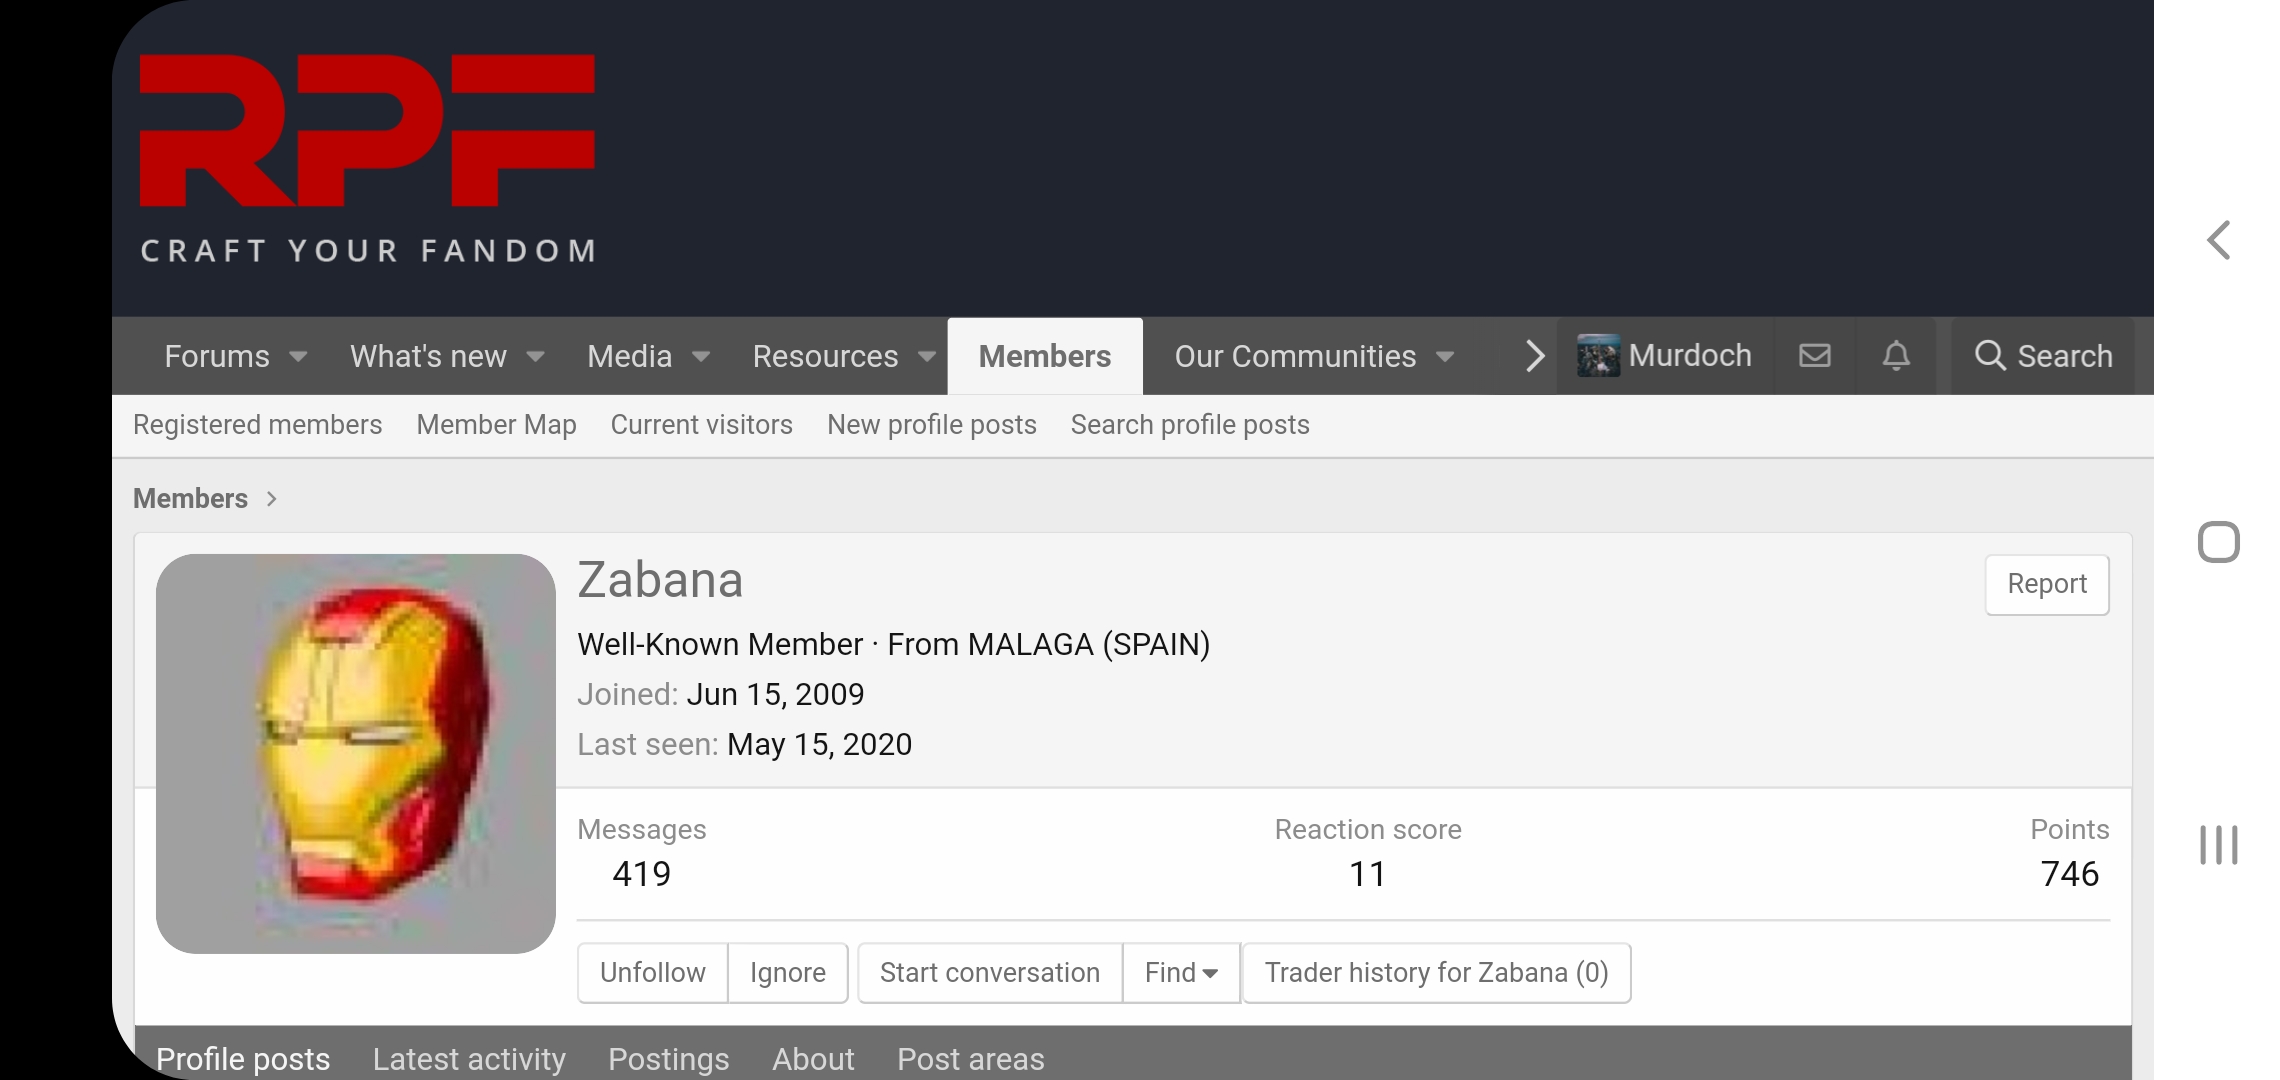2280x1080 pixels.
Task: Open Trader history for Zabana
Action: coord(1436,973)
